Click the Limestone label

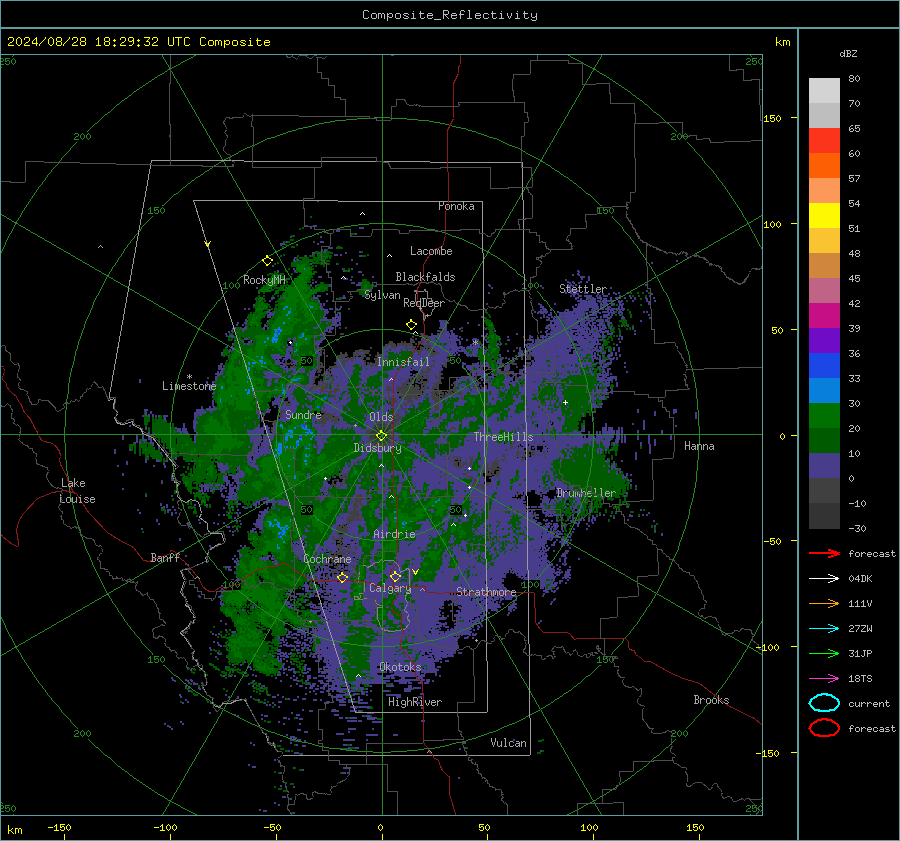coord(189,386)
